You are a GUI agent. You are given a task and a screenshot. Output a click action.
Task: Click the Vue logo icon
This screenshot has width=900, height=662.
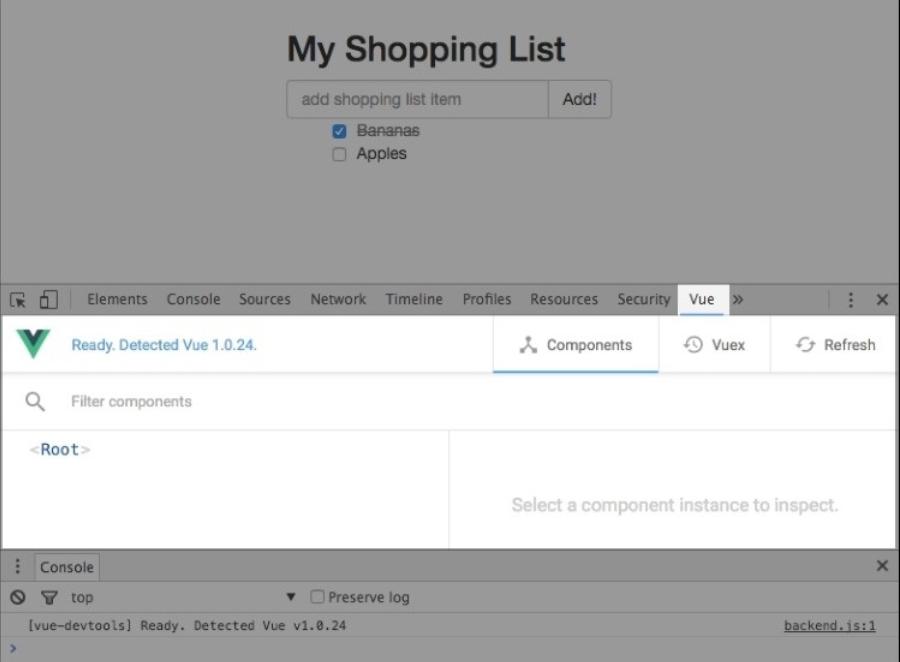(x=33, y=345)
